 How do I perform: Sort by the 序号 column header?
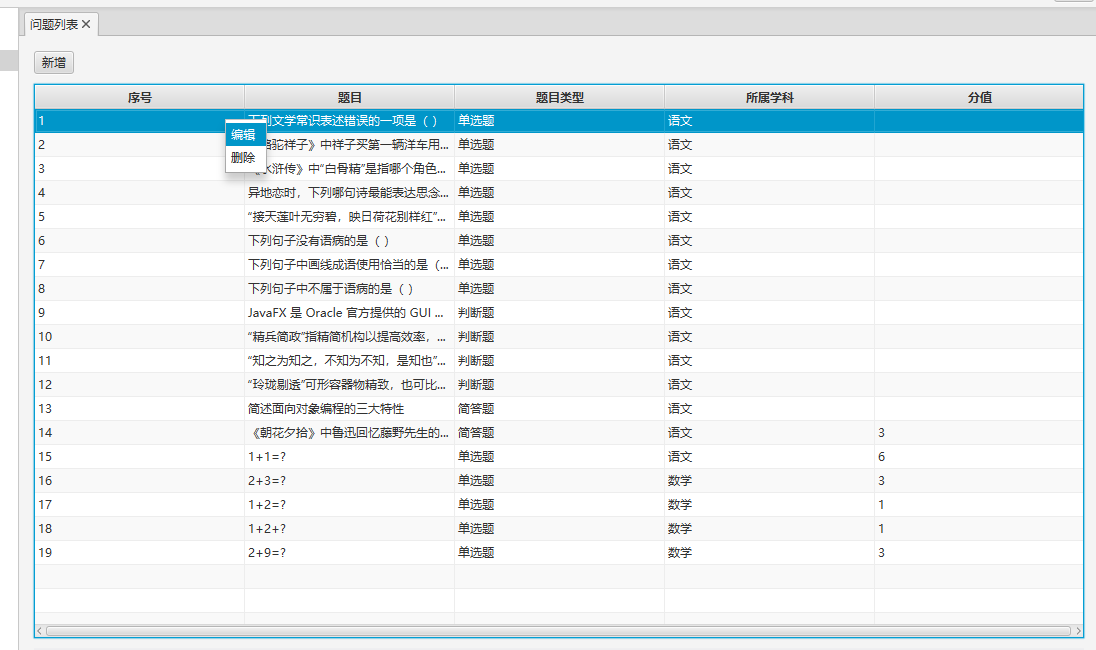tap(139, 97)
